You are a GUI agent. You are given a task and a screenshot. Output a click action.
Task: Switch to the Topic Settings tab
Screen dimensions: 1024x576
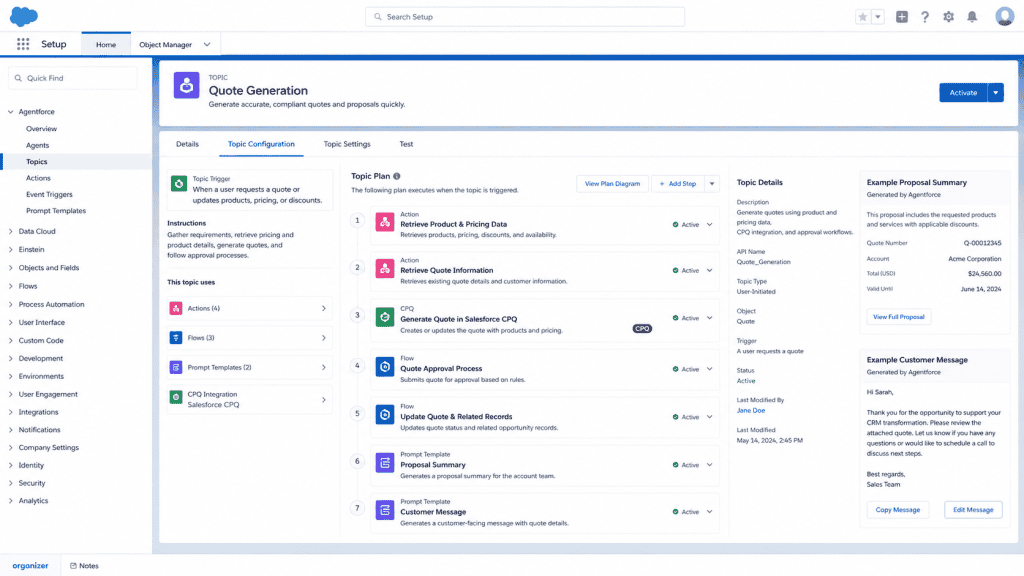click(x=347, y=144)
